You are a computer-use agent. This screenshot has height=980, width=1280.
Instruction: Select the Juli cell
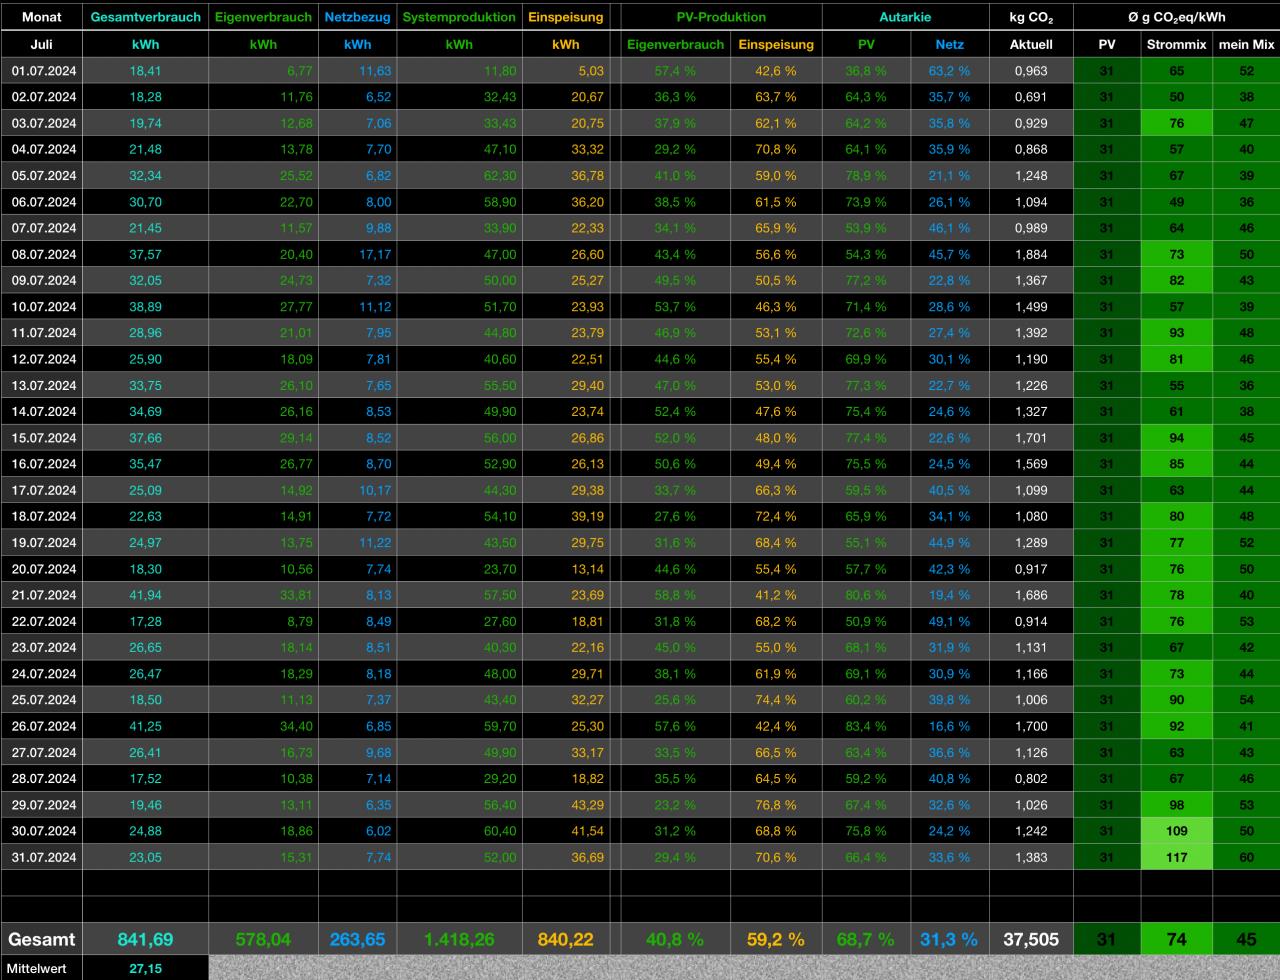point(41,44)
